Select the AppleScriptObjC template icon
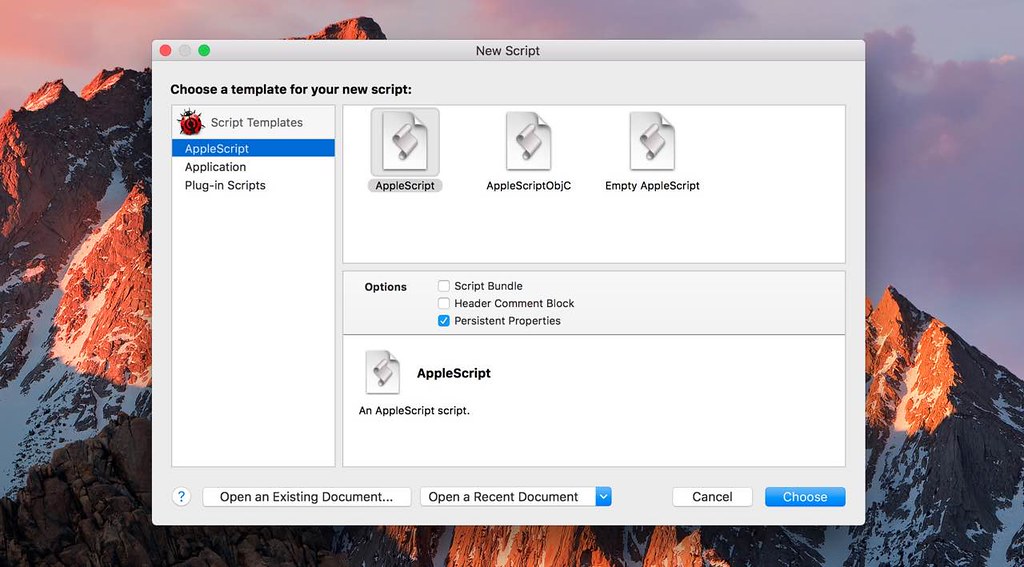This screenshot has width=1024, height=567. (x=528, y=141)
